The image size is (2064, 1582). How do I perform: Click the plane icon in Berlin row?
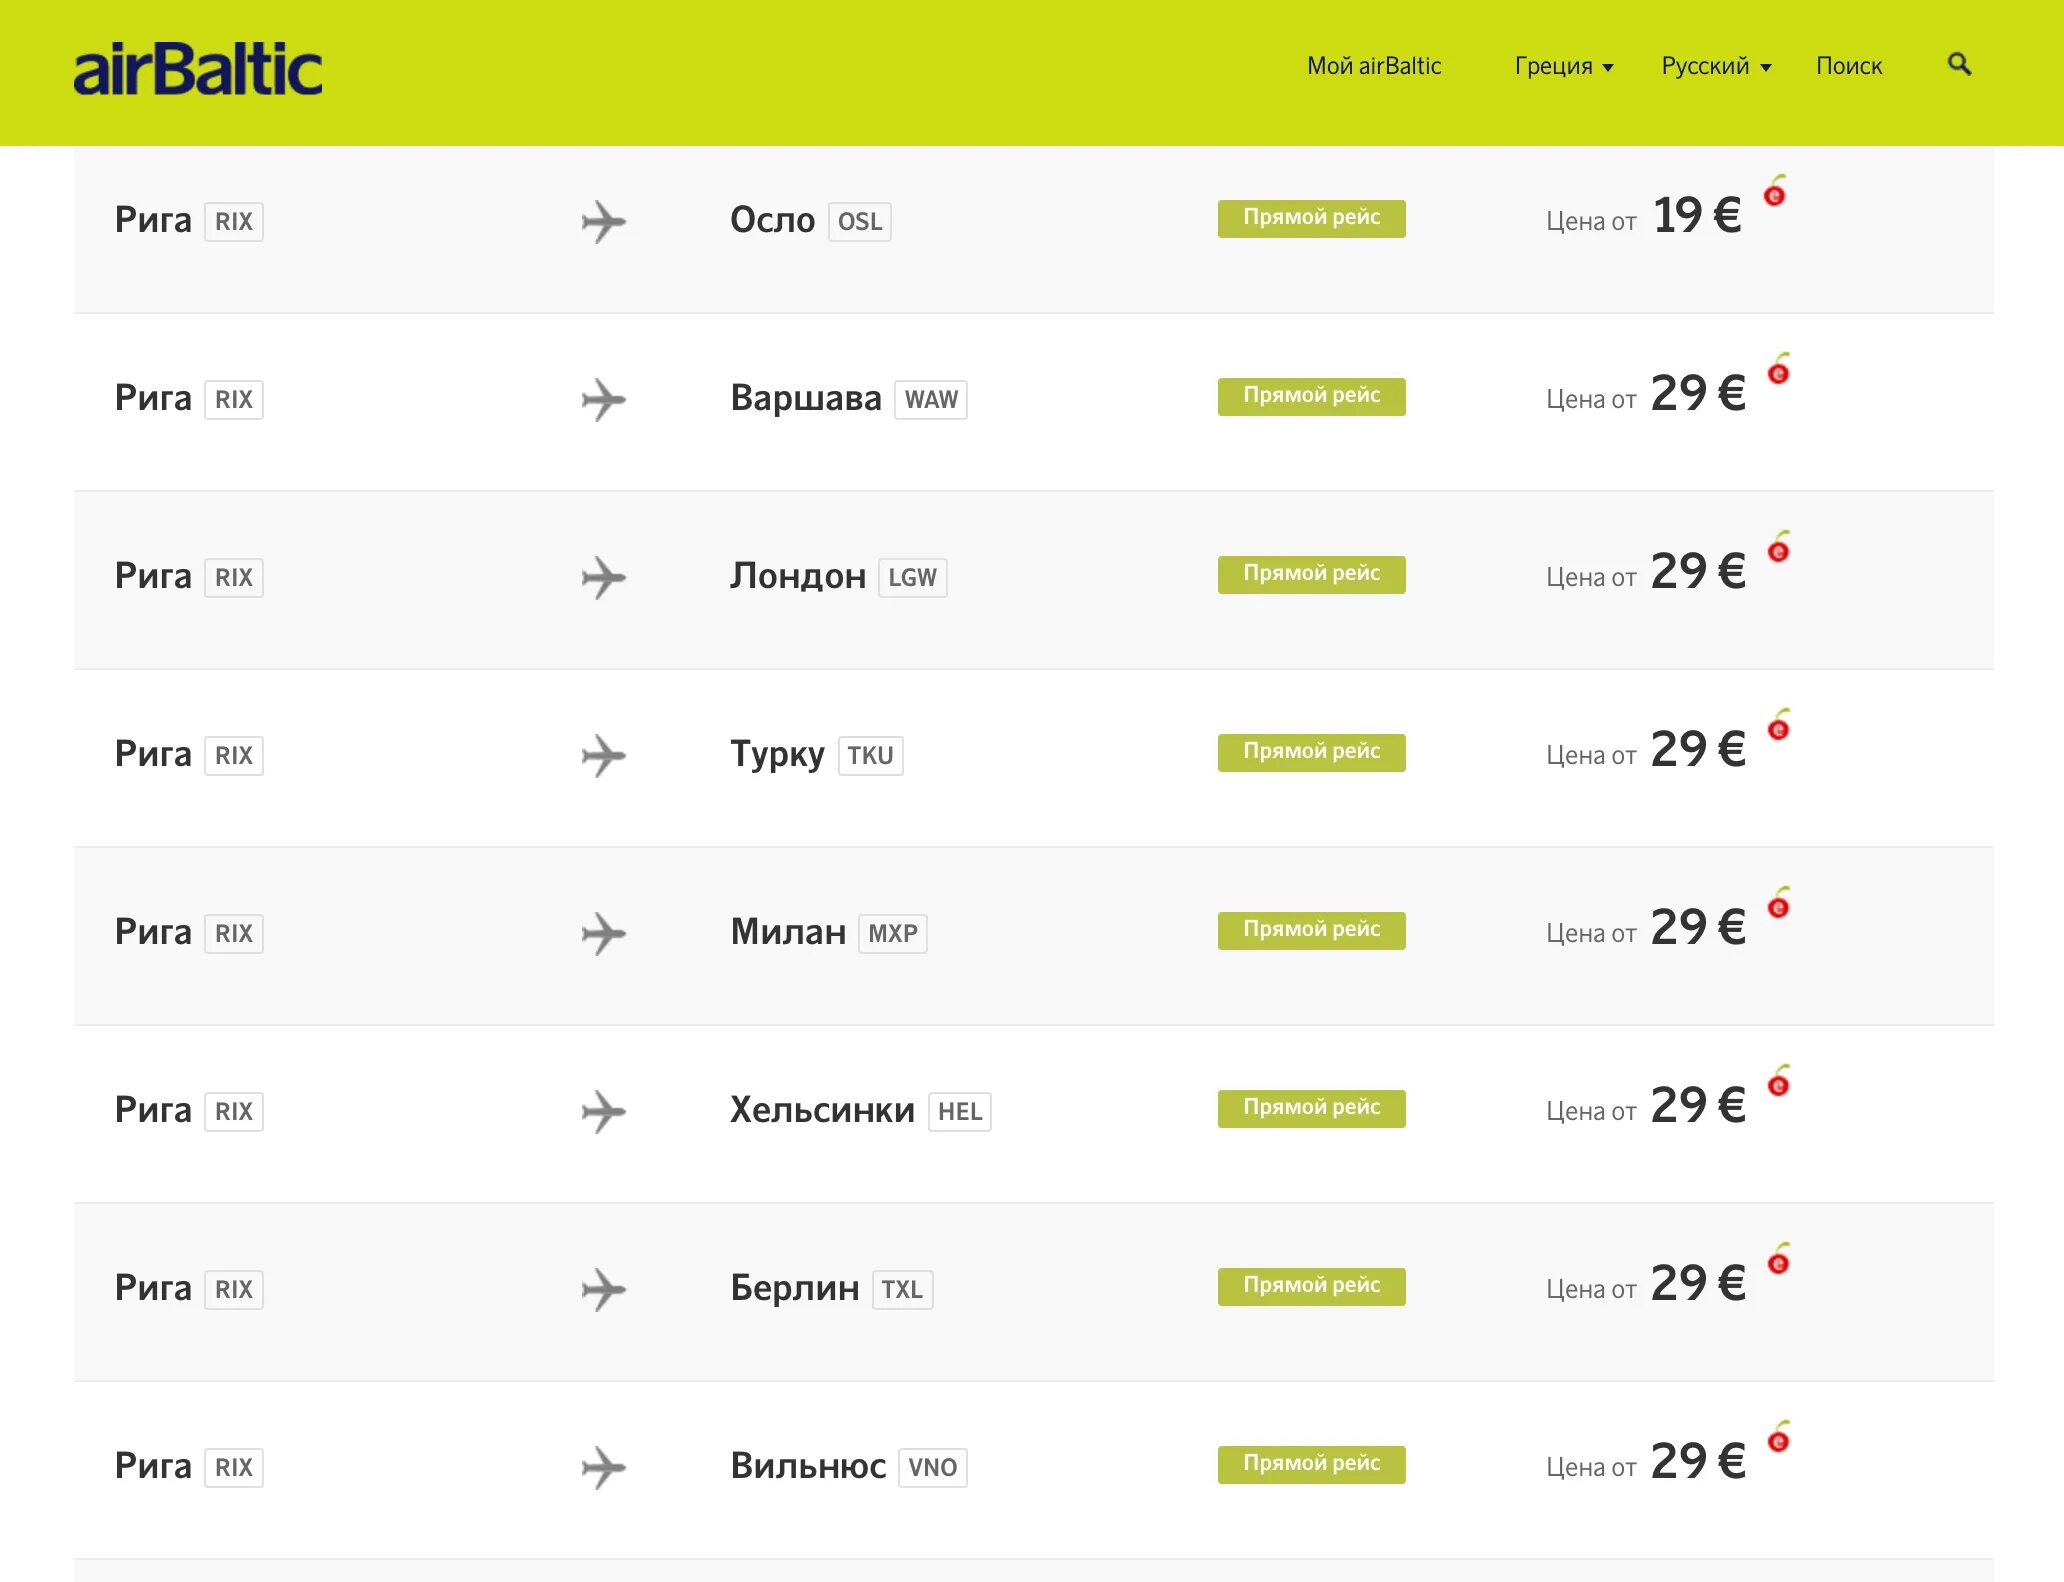pyautogui.click(x=603, y=1290)
